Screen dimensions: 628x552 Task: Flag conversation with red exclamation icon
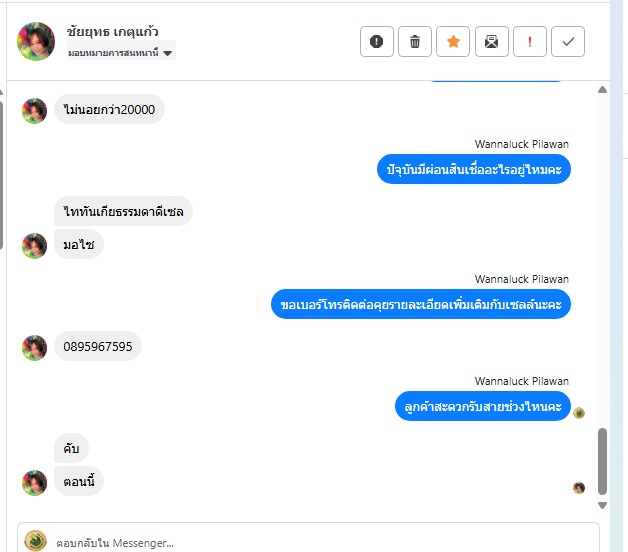[530, 42]
